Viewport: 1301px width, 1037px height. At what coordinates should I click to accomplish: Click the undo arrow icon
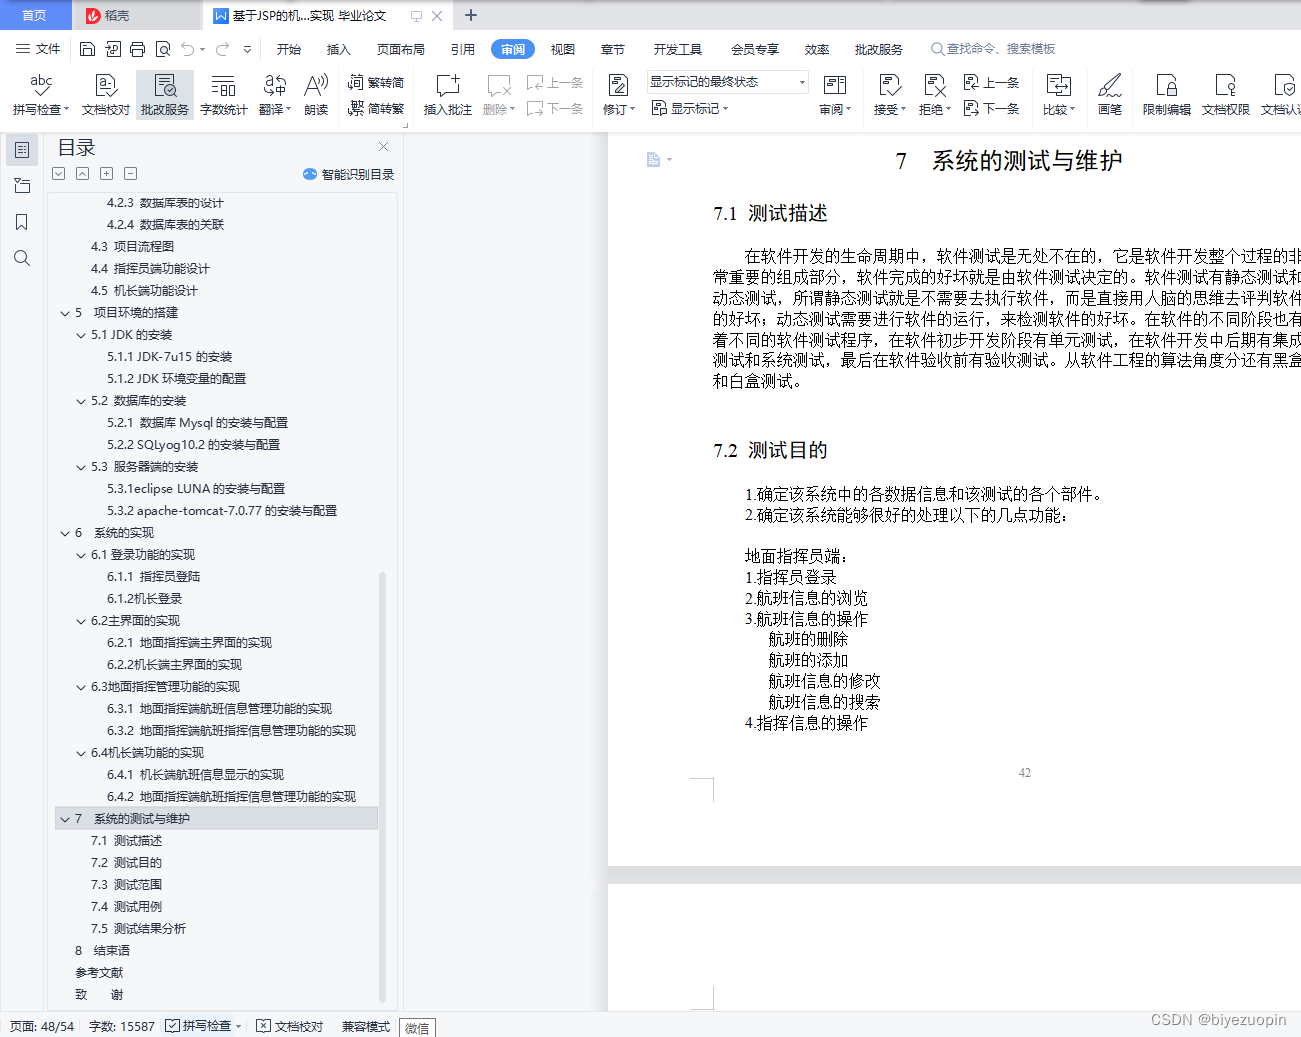tap(187, 49)
